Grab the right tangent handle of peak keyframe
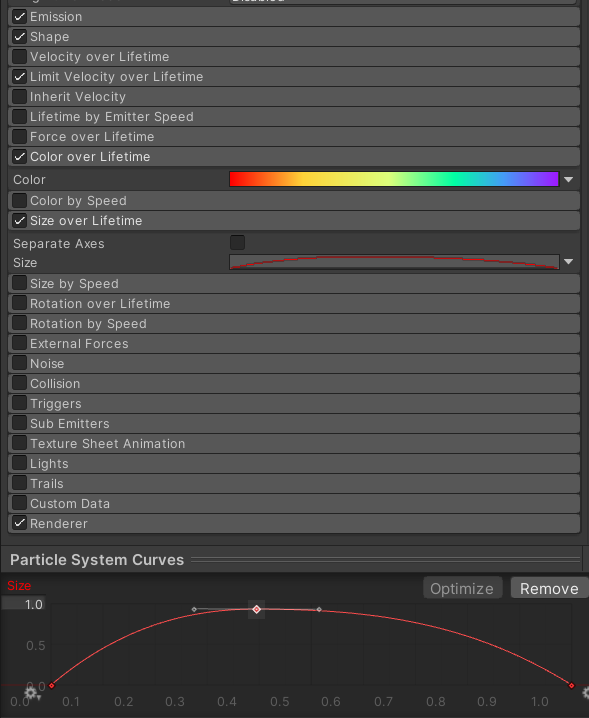Image resolution: width=589 pixels, height=718 pixels. click(319, 609)
